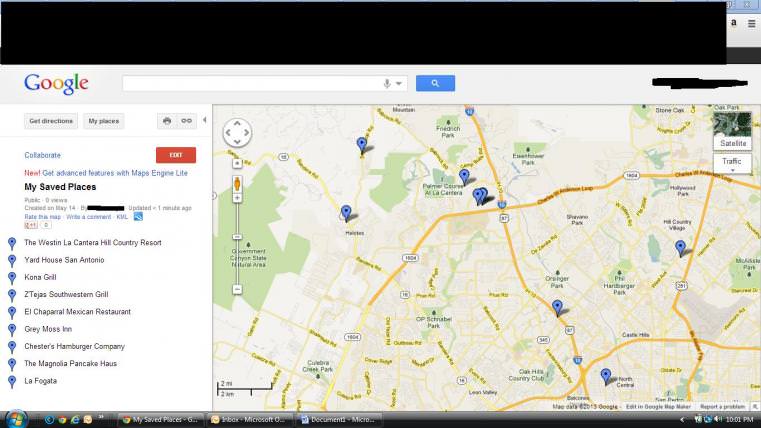This screenshot has width=761, height=428.
Task: Click the map pin near North Central
Action: (606, 376)
